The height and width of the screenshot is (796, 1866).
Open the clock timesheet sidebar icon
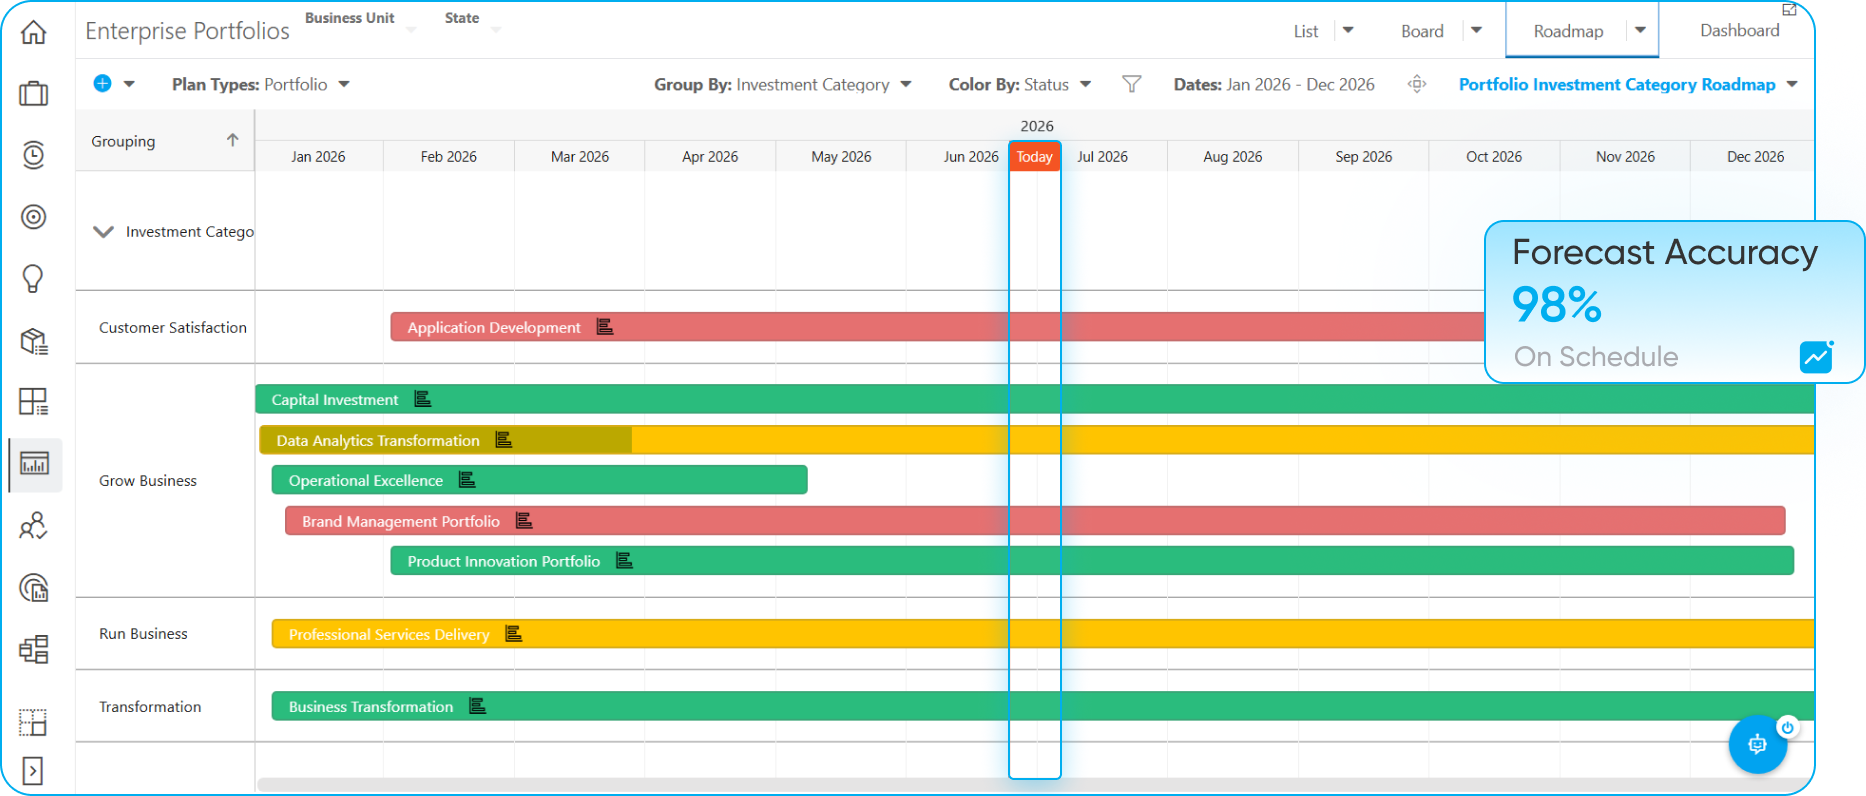(x=33, y=155)
